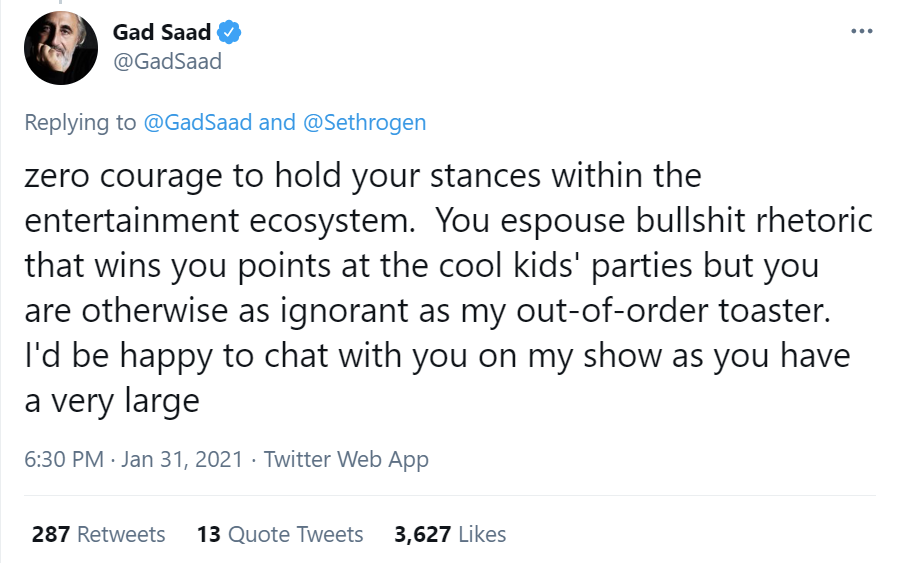This screenshot has height=563, width=898.
Task: Visit the @Sethrogen mentioned profile
Action: pos(364,122)
